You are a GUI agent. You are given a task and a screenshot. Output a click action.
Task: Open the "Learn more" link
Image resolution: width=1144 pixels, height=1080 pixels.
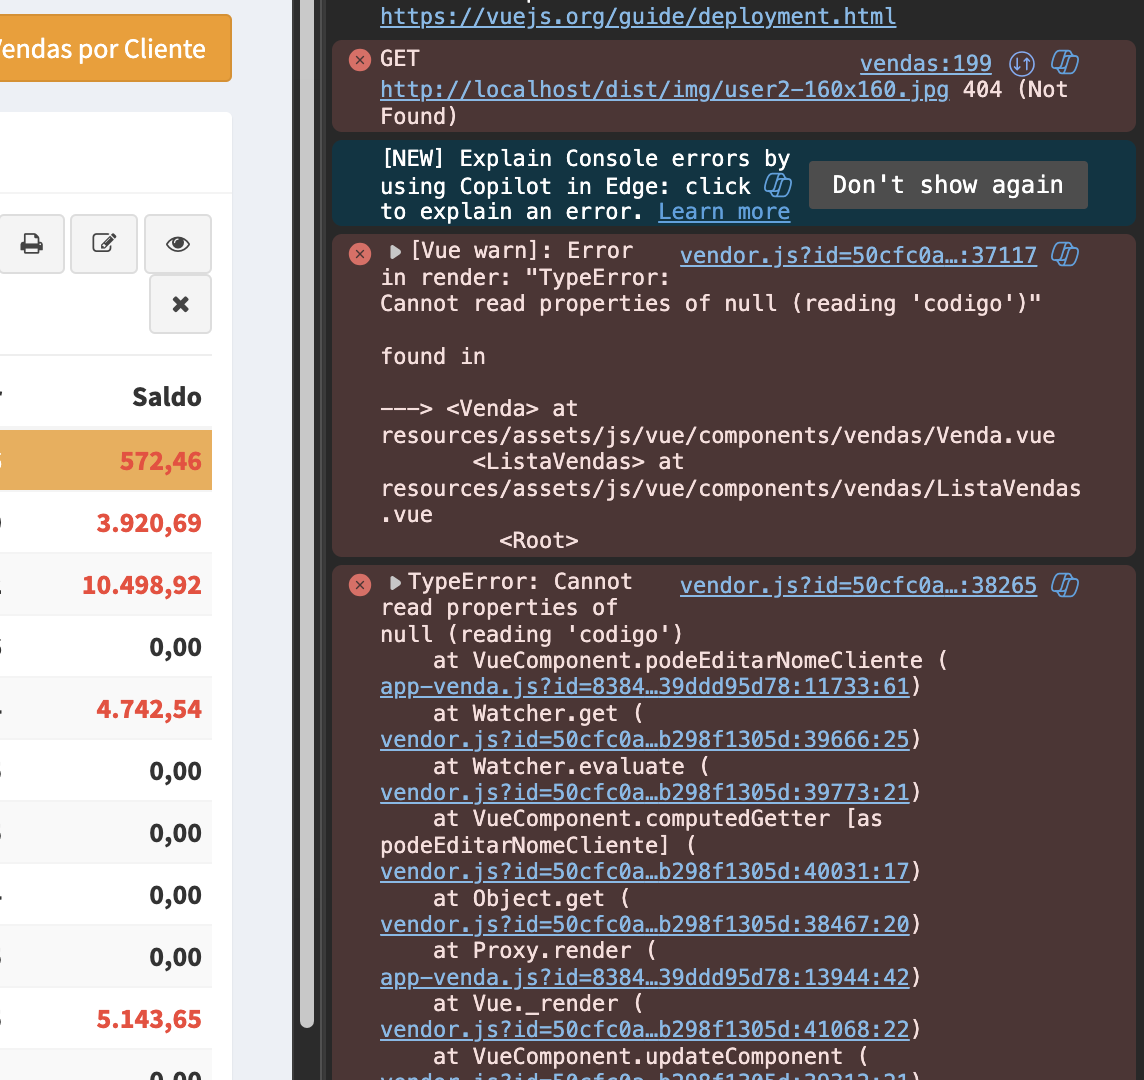pyautogui.click(x=724, y=212)
